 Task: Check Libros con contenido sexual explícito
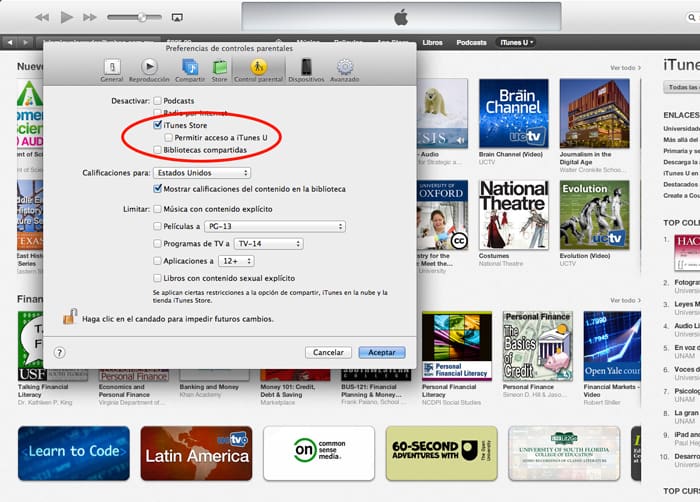(x=158, y=278)
